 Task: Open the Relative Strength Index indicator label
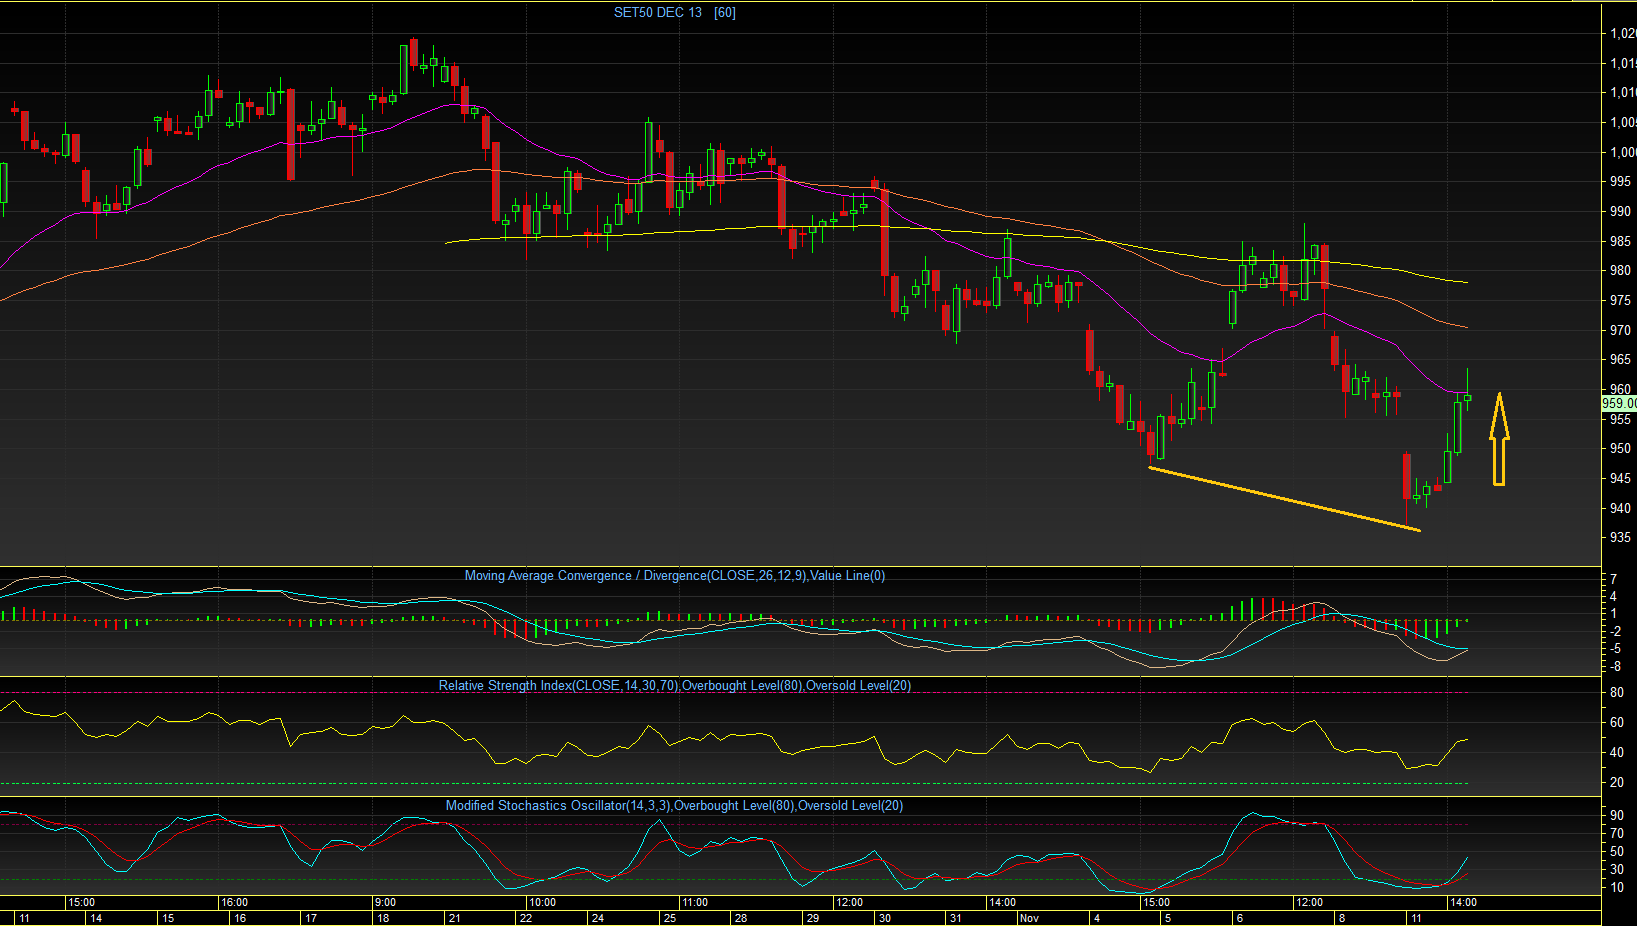tap(675, 686)
